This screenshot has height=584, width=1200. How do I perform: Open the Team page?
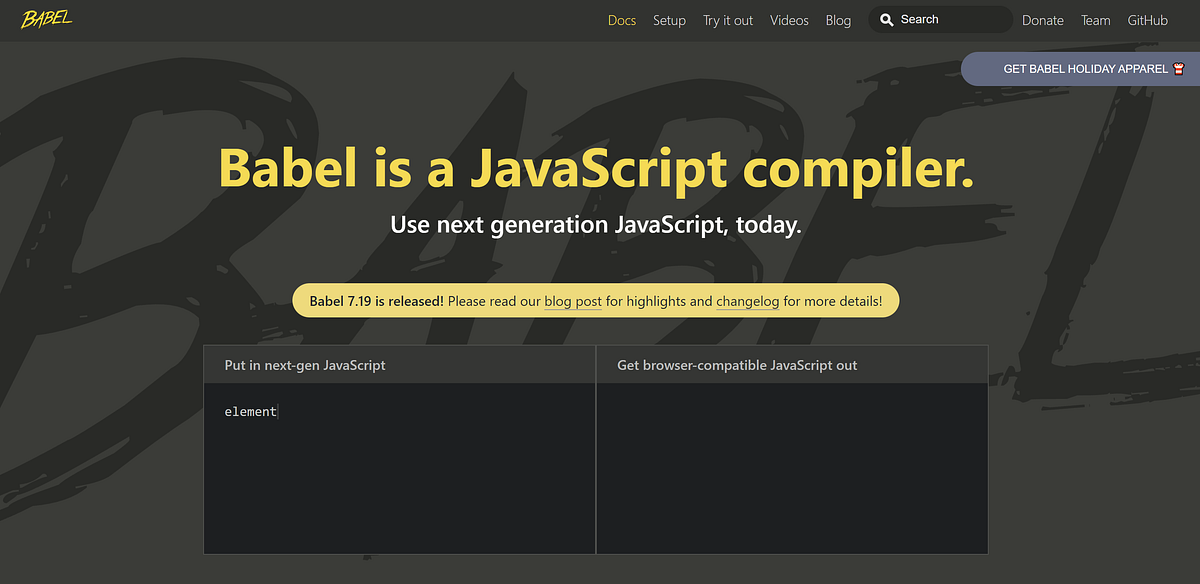1095,20
